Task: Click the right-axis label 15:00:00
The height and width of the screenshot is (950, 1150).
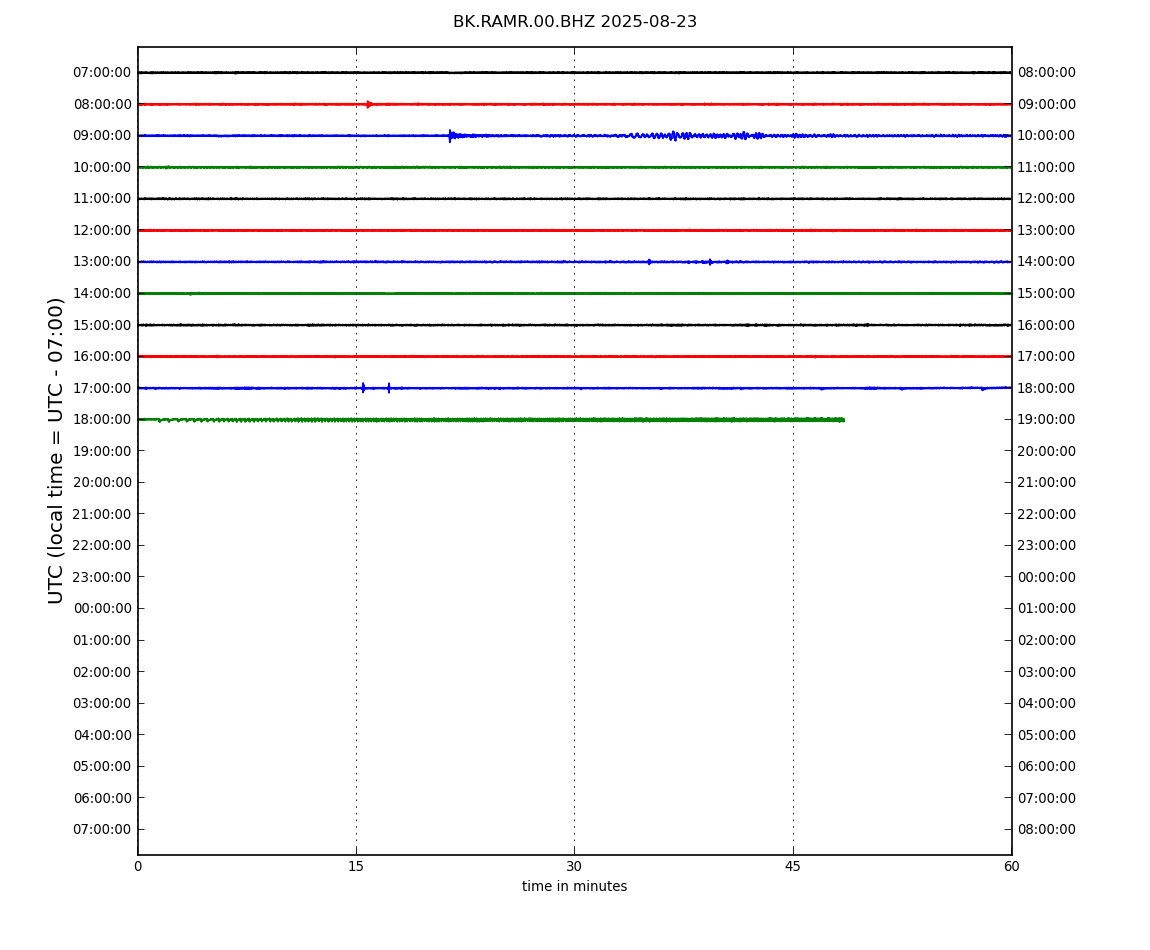Action: [x=1047, y=293]
